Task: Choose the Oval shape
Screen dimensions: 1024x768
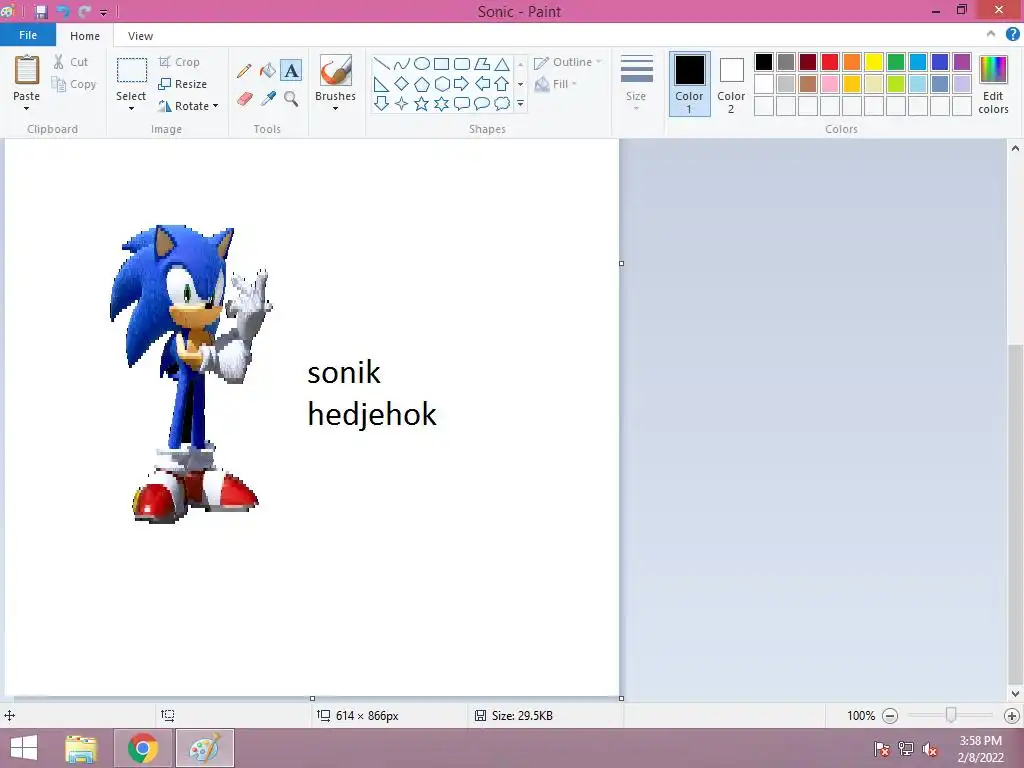Action: pos(422,63)
